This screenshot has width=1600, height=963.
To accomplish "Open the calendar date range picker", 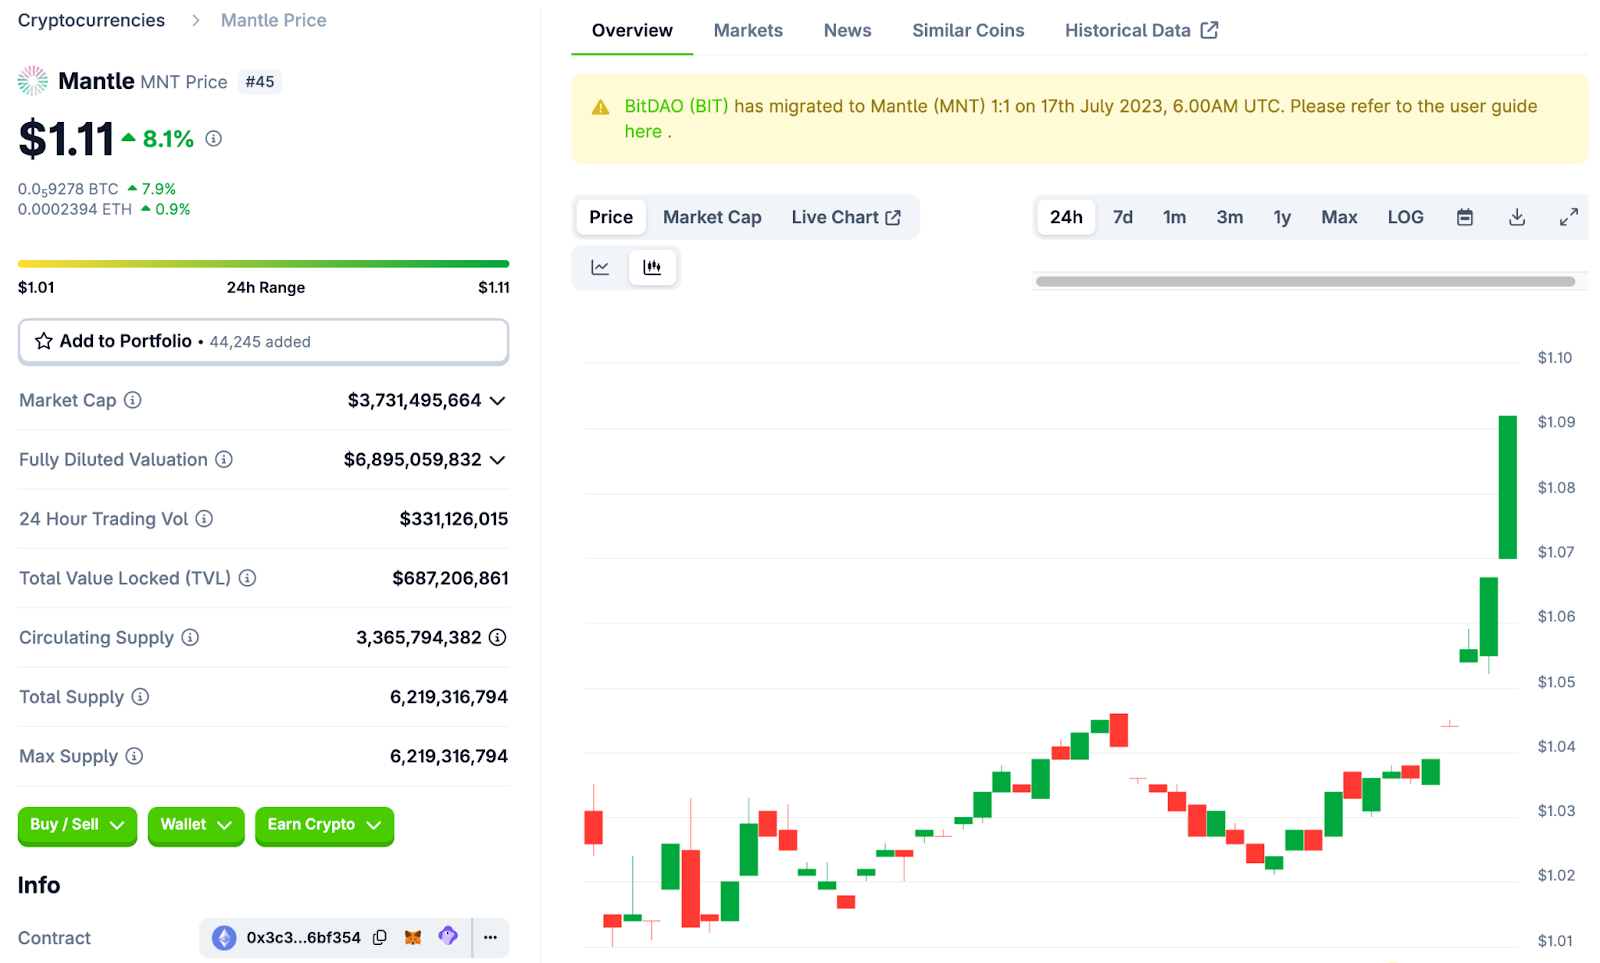I will (1465, 217).
